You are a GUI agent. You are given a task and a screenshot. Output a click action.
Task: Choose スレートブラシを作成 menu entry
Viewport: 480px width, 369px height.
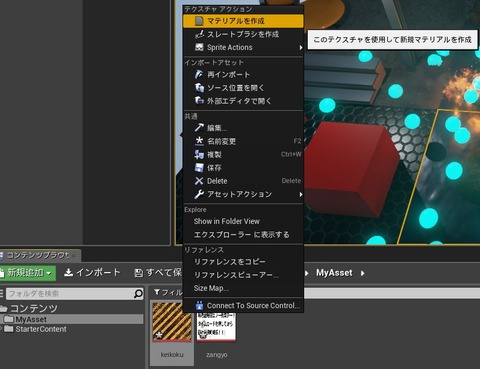[x=243, y=34]
